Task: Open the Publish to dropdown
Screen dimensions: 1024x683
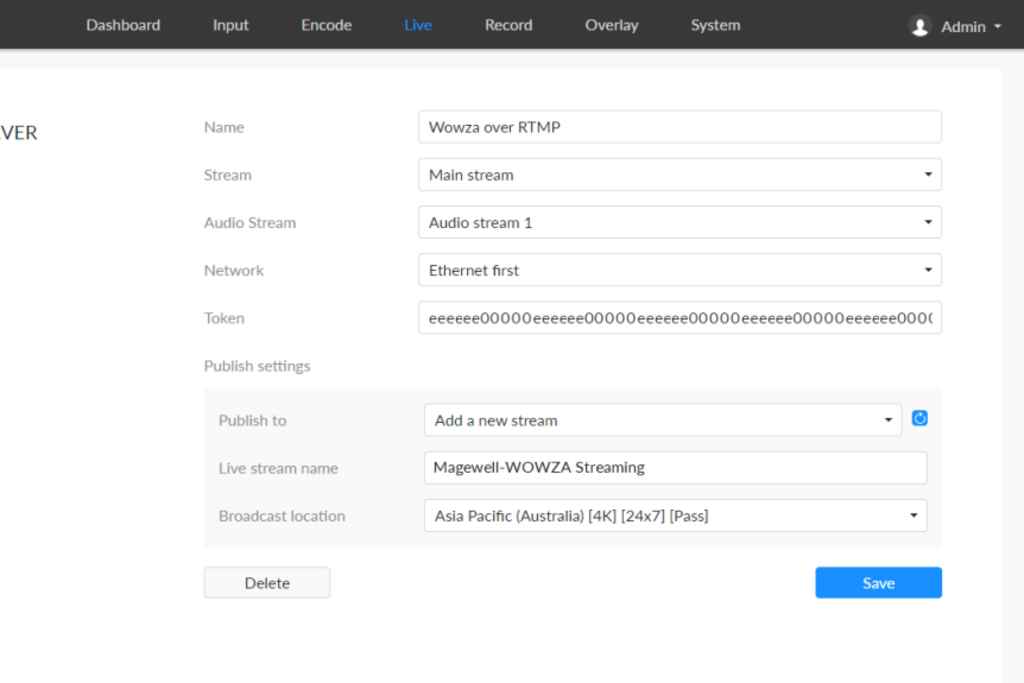Action: (663, 420)
